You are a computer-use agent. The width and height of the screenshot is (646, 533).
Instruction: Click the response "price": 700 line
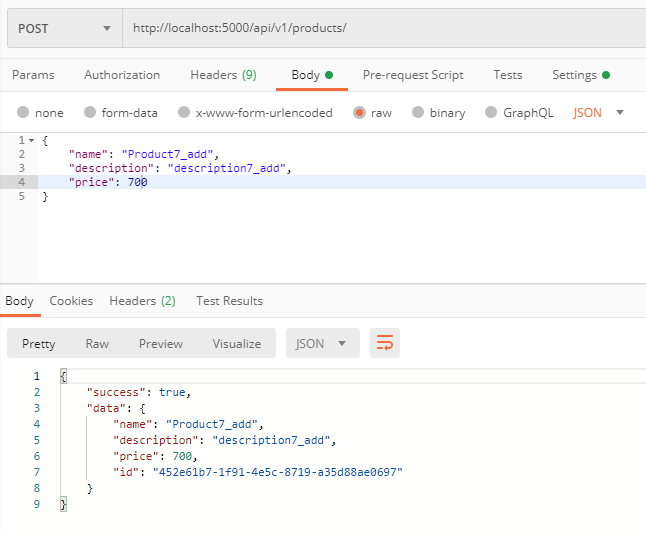click(155, 457)
